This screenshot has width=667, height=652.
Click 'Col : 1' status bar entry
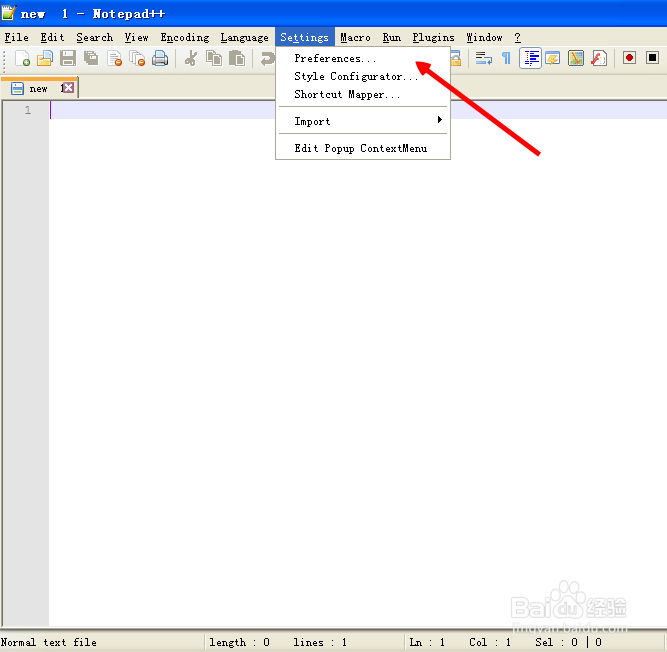[x=490, y=642]
